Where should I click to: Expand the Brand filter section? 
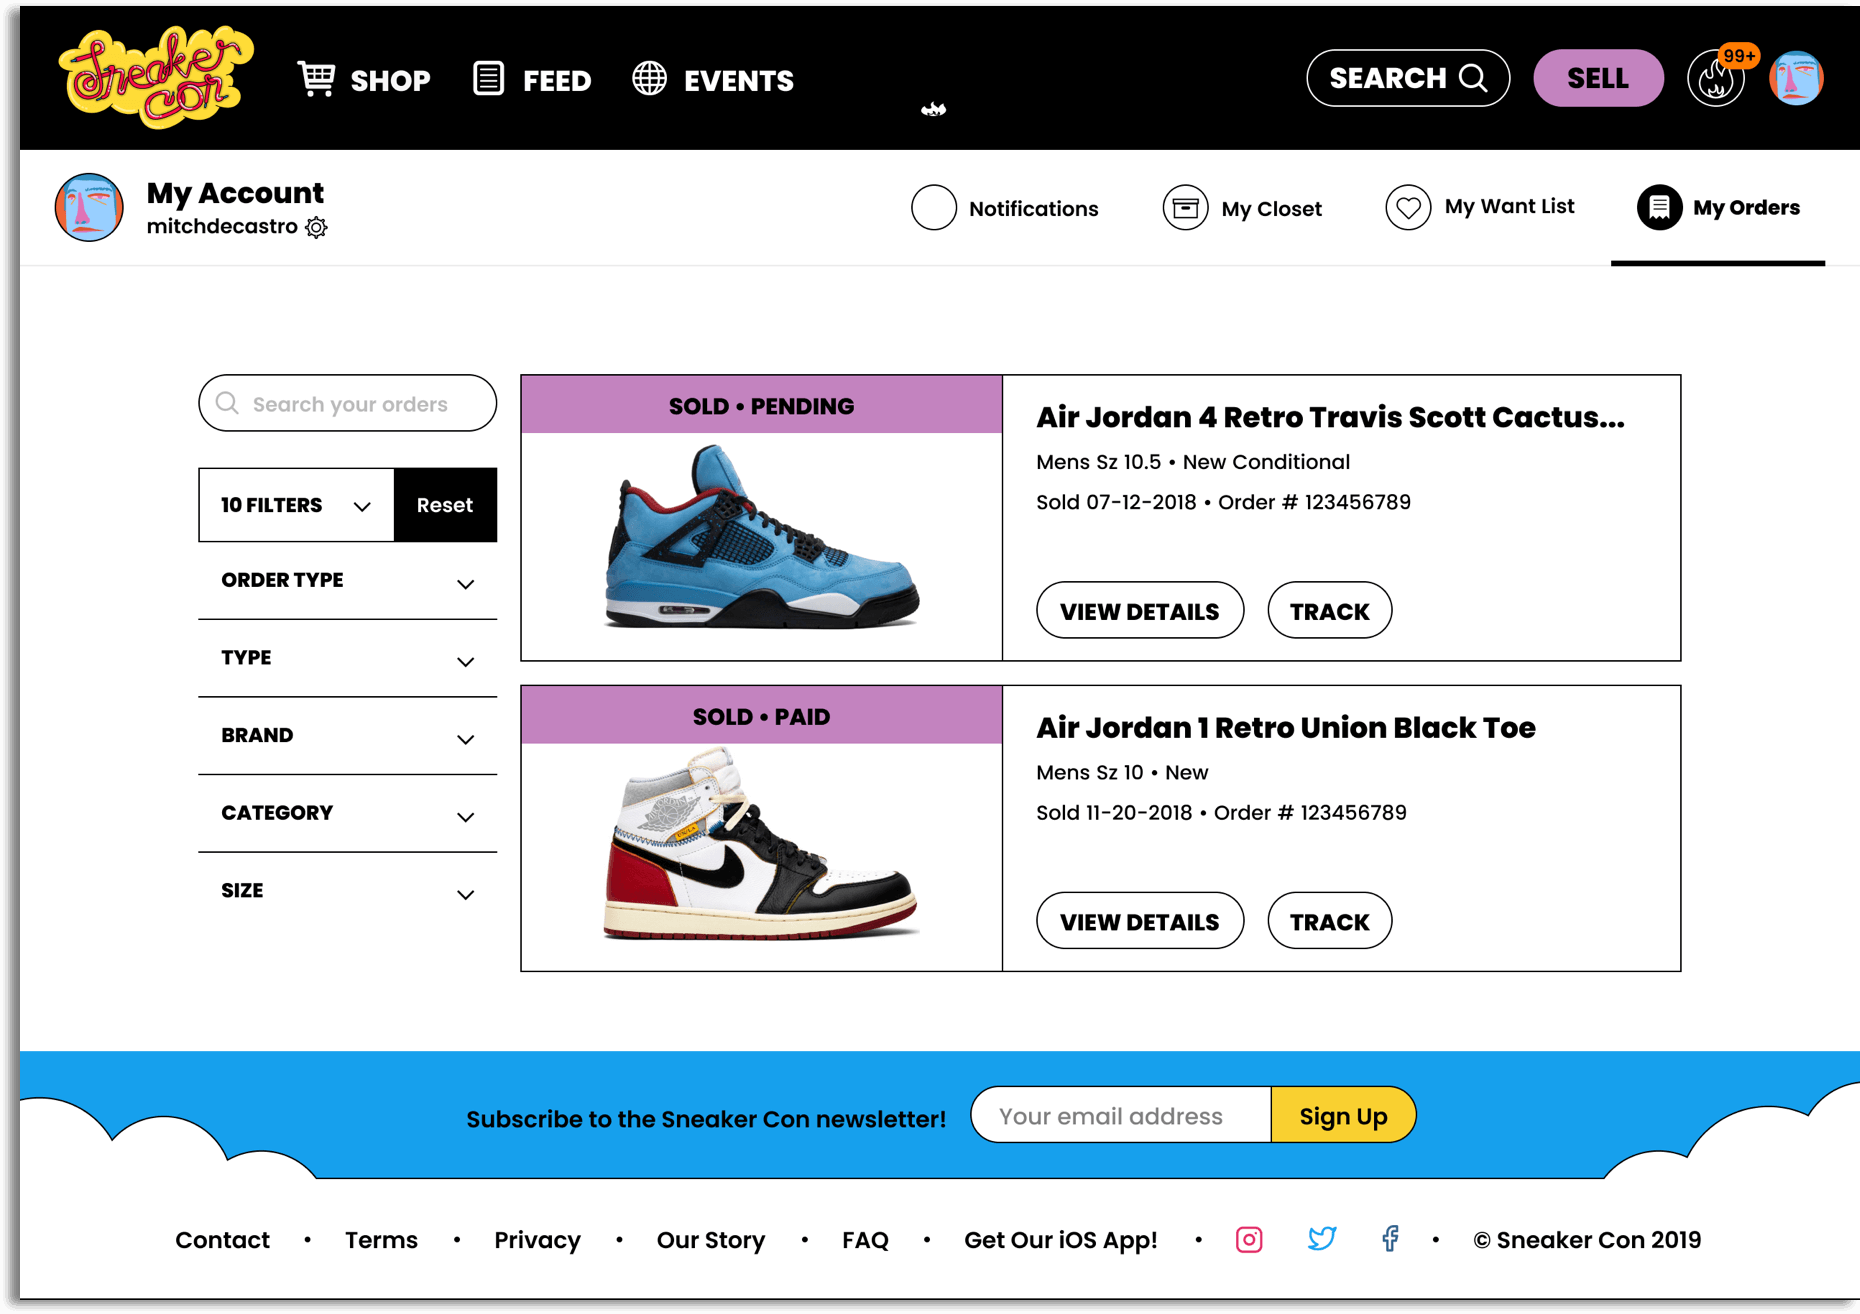click(x=347, y=736)
